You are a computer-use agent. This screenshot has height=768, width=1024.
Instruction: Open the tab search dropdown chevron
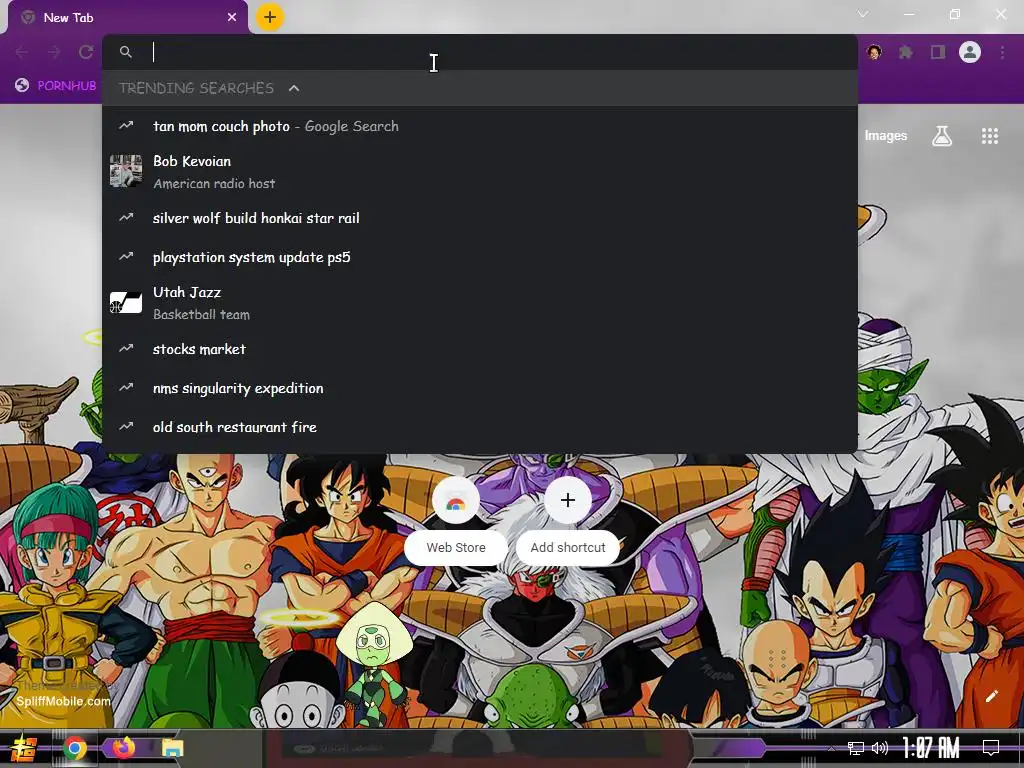point(863,14)
